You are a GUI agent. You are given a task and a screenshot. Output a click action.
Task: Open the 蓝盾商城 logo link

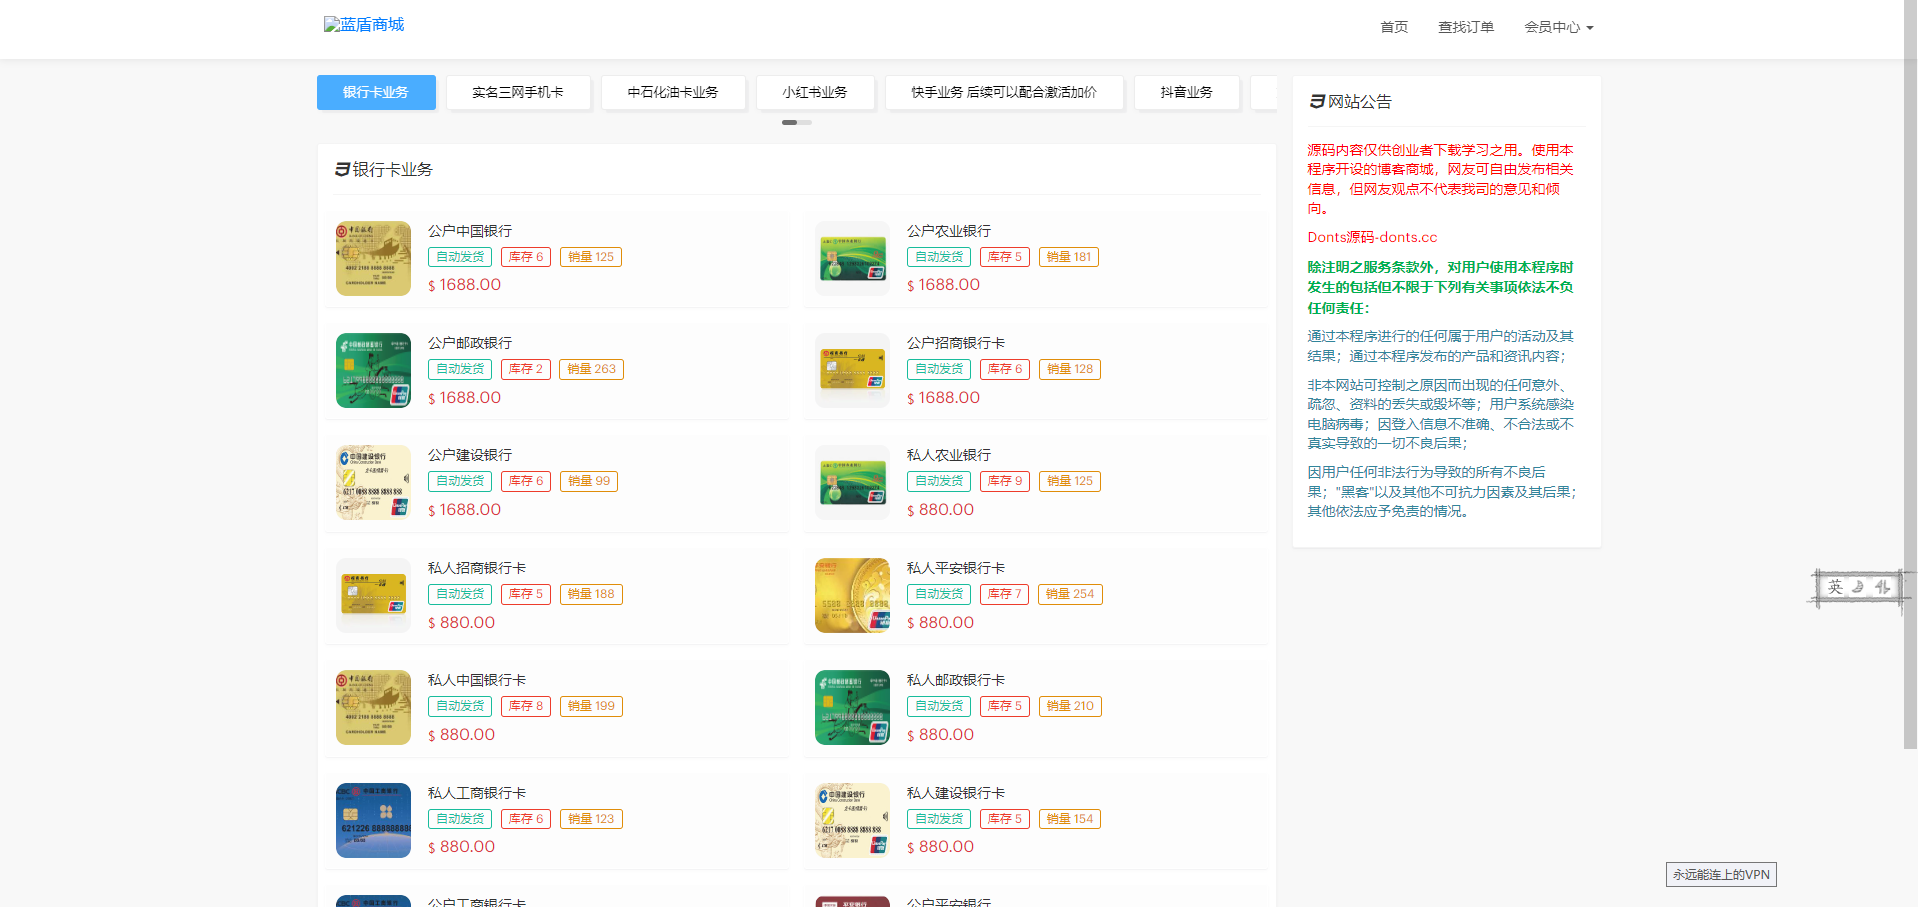pos(364,25)
